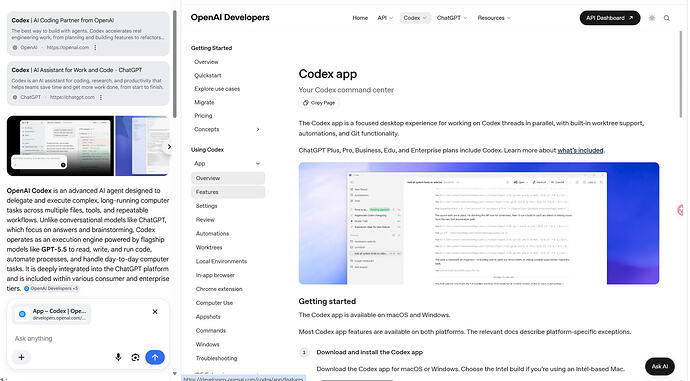The image size is (690, 381).
Task: Click the main page vertical scrollbar
Action: pos(680,74)
